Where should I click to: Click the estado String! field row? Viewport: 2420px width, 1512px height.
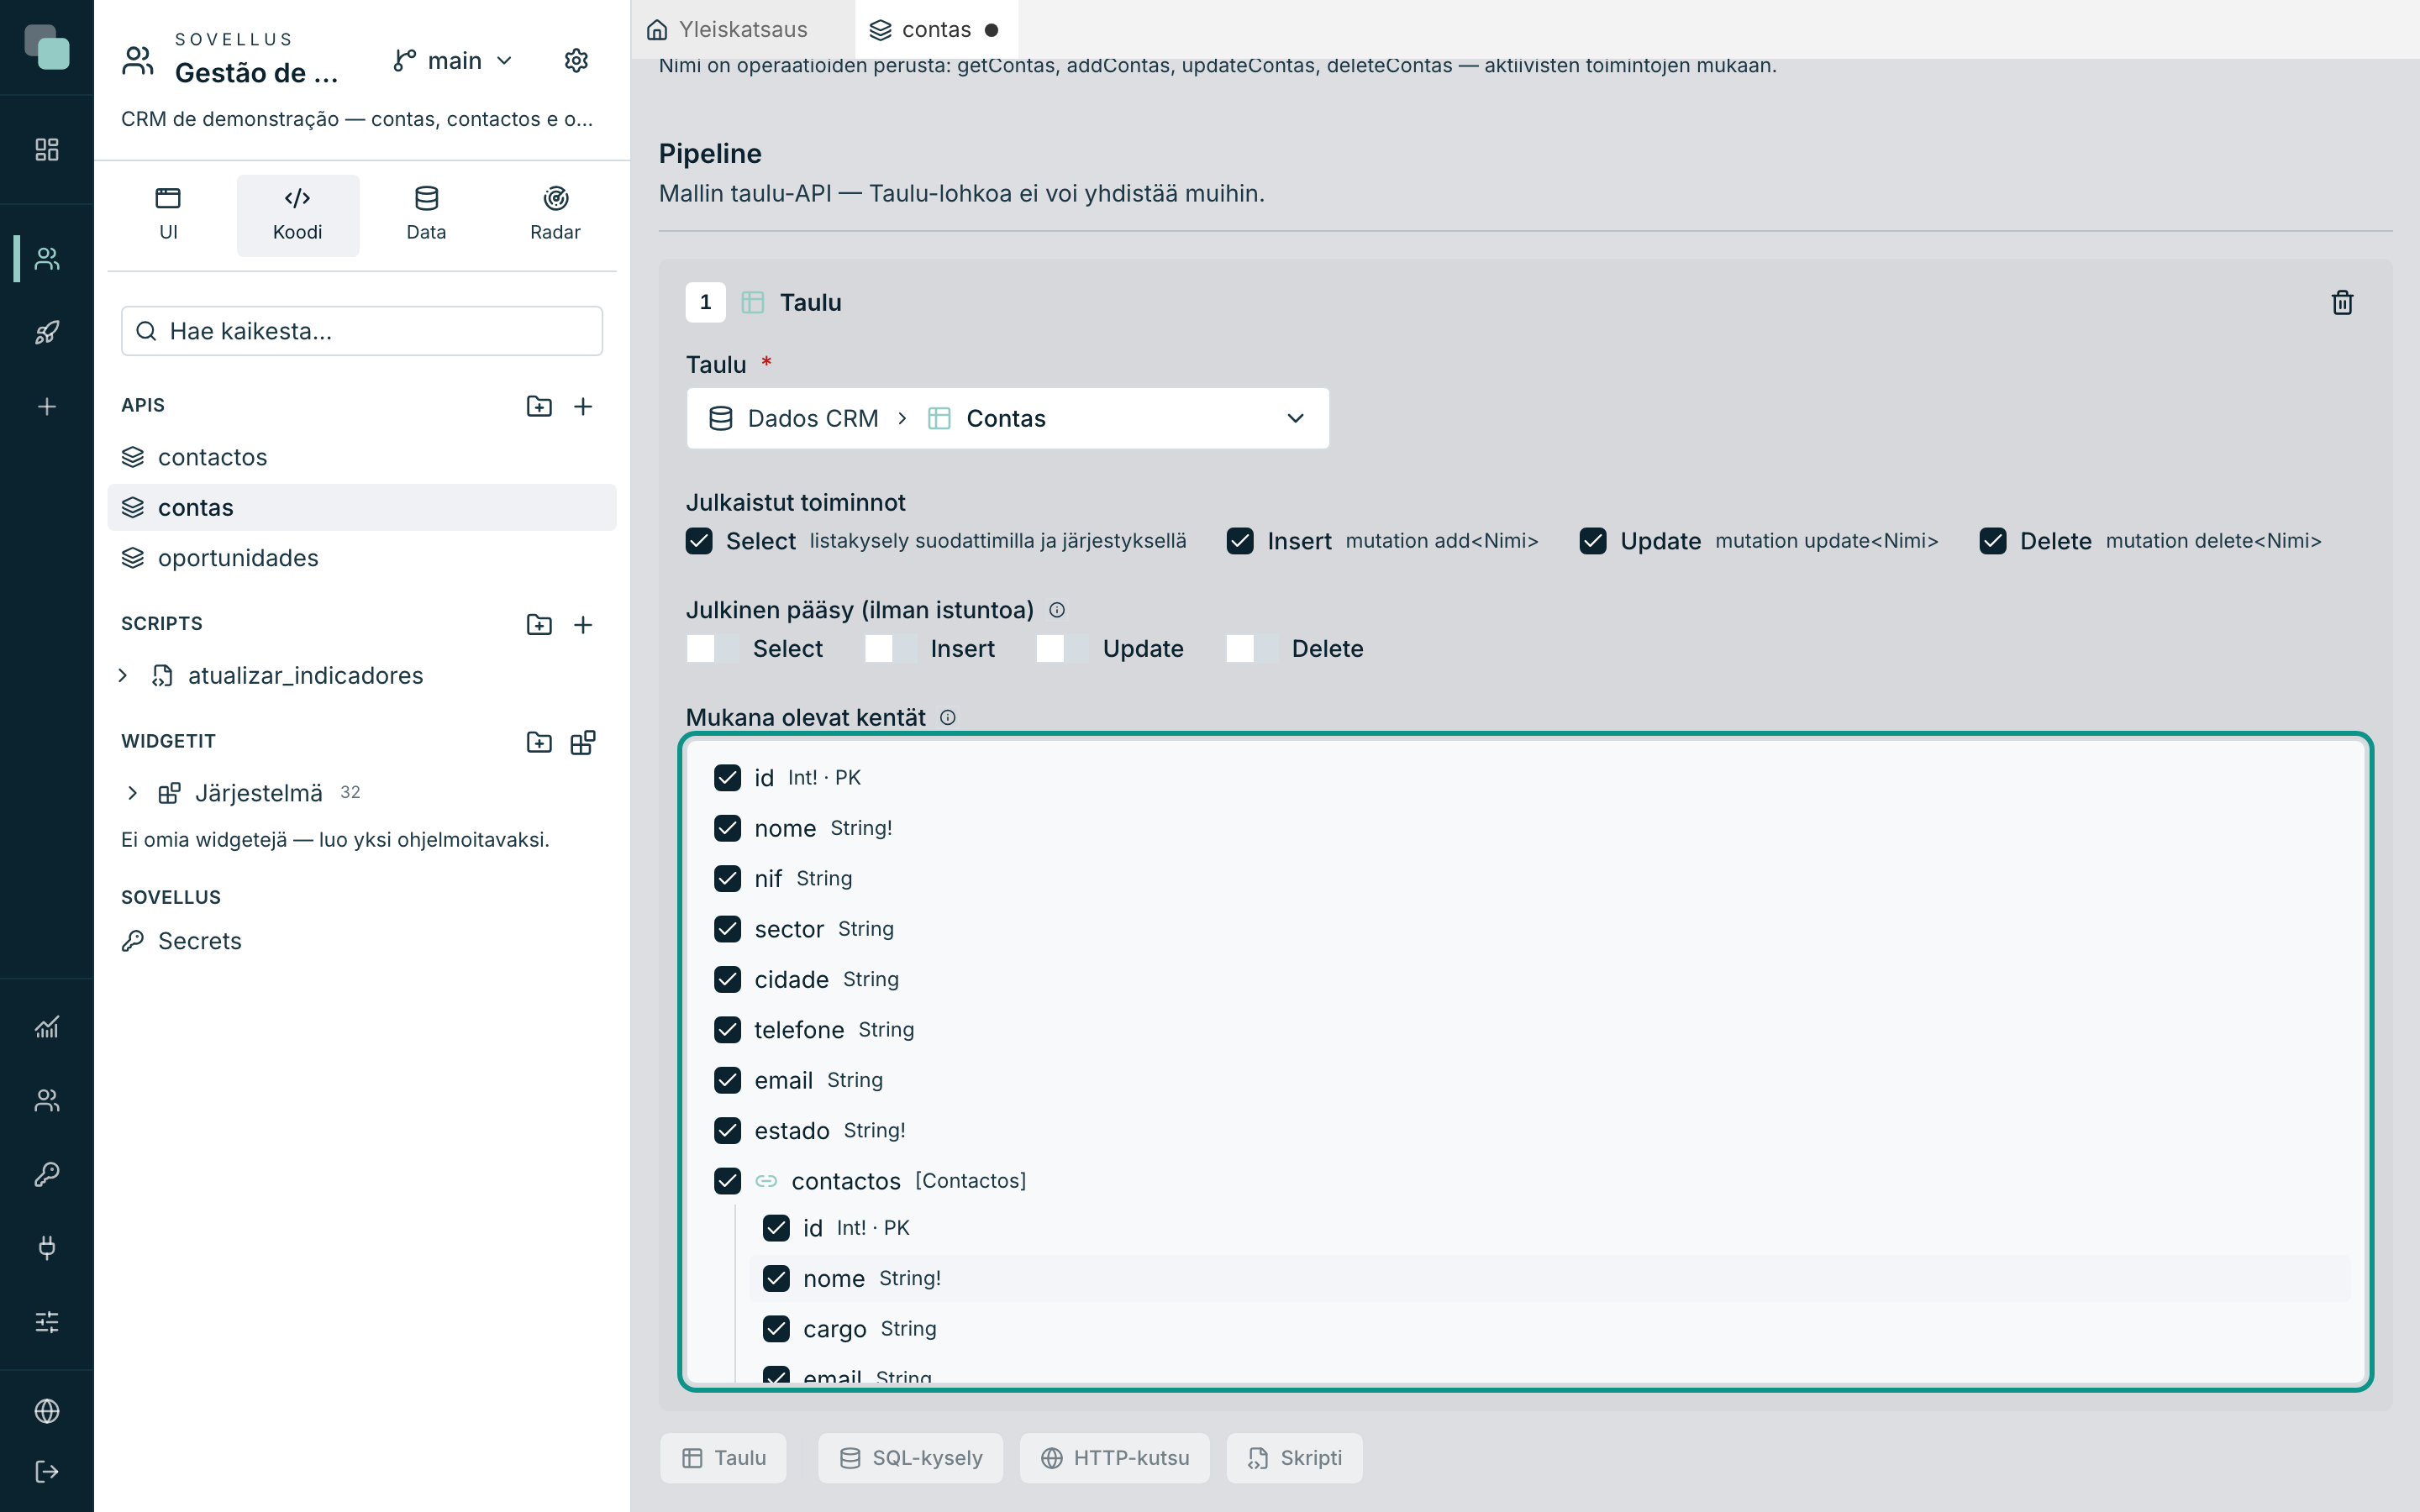[1525, 1130]
